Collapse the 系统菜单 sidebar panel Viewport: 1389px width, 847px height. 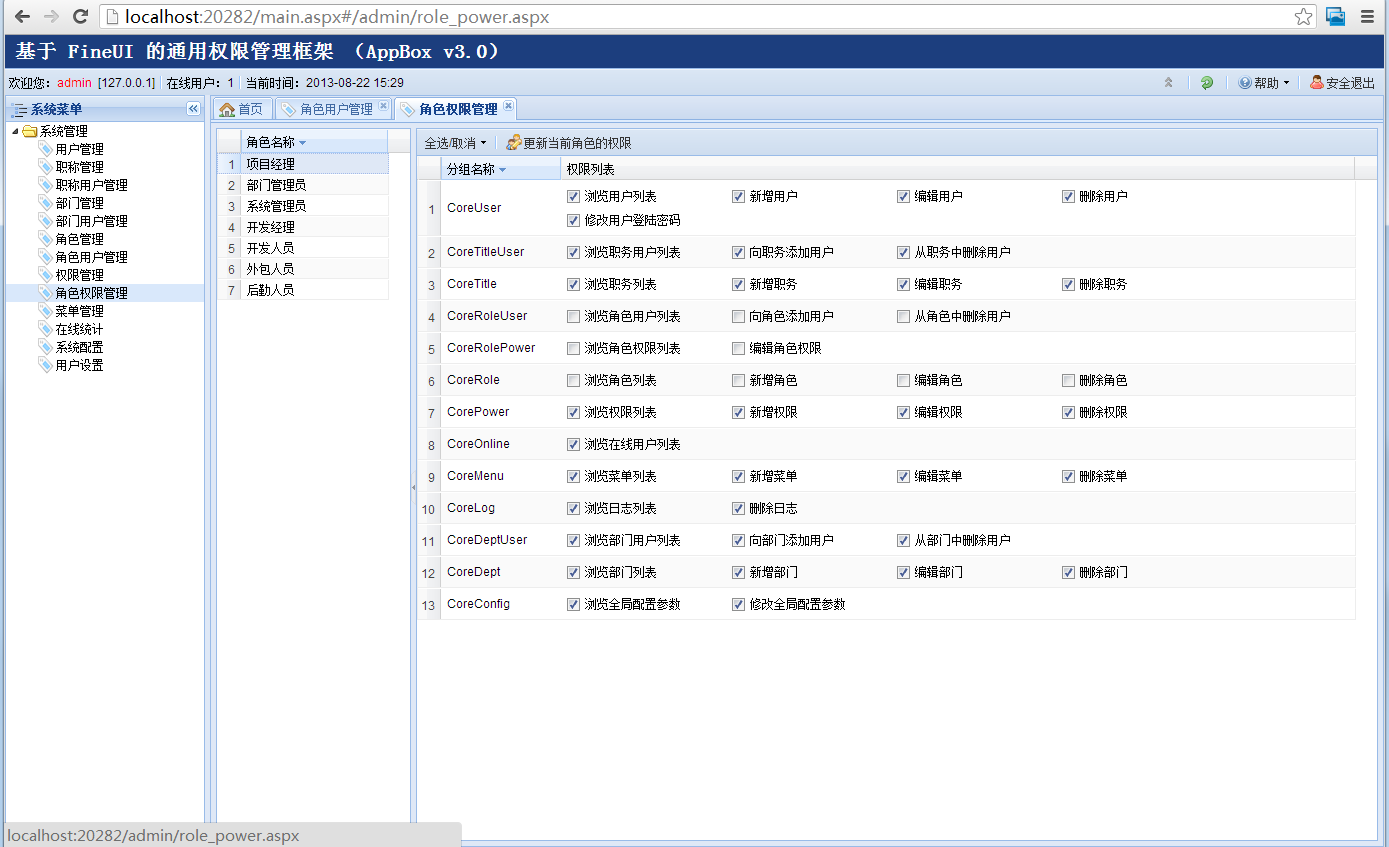[x=193, y=109]
